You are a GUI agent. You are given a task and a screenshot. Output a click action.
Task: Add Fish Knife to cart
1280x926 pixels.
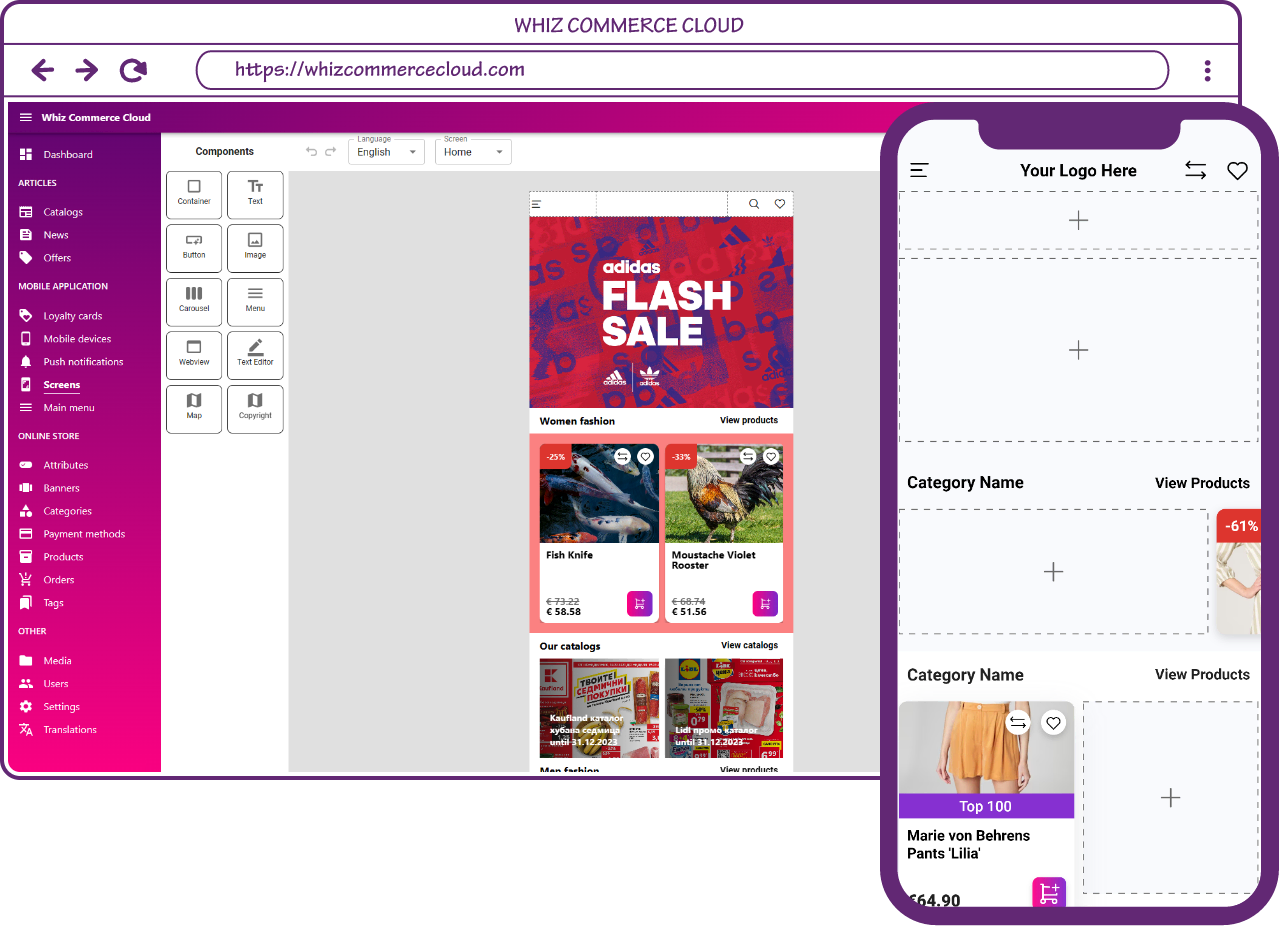coord(639,604)
